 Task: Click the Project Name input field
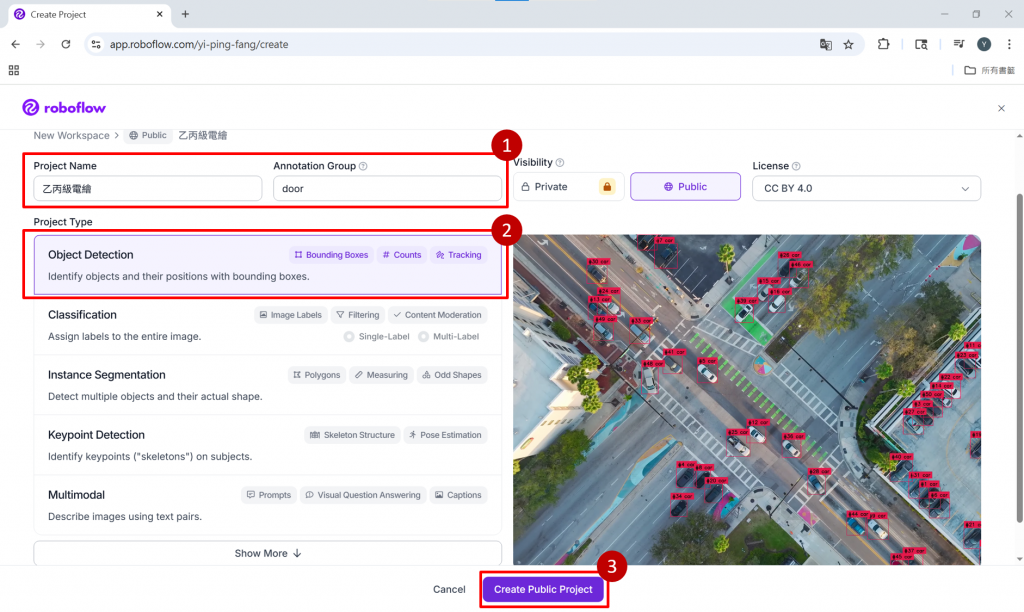148,189
